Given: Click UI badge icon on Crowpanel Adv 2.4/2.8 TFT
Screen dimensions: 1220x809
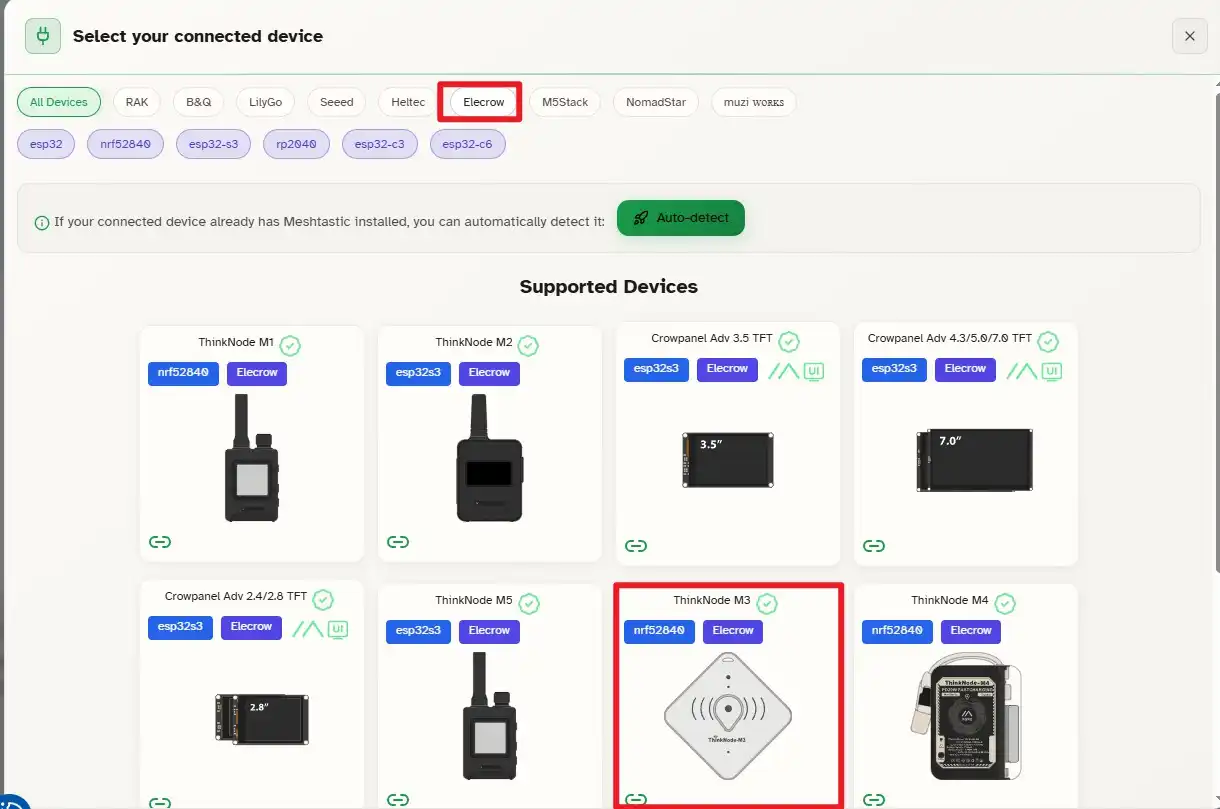Looking at the screenshot, I should [338, 629].
